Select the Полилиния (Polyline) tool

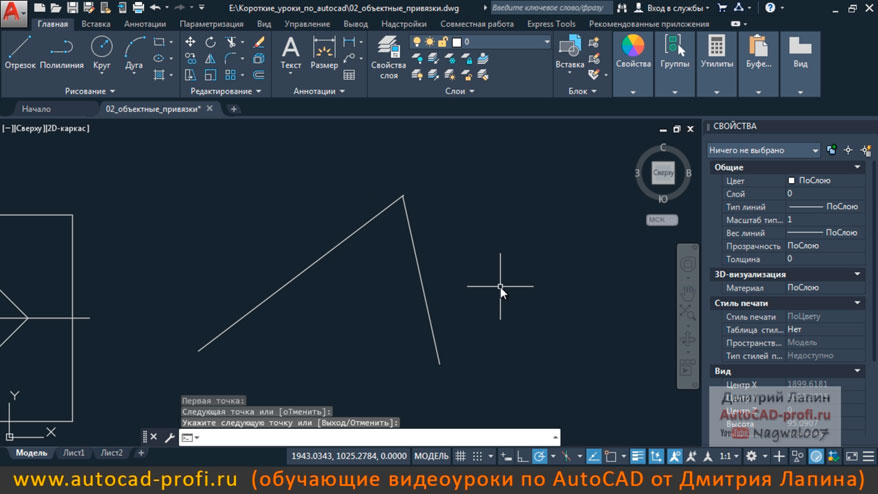(61, 52)
